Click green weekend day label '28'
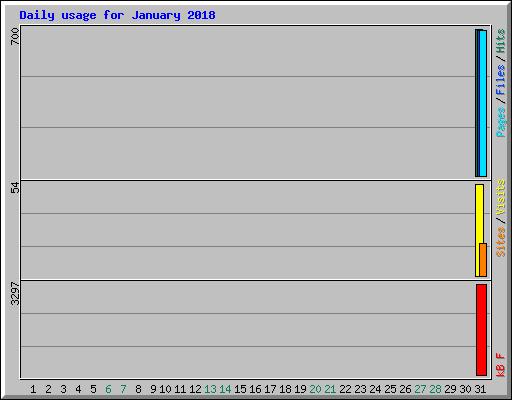Screen dimensions: 512x400 coord(435,389)
